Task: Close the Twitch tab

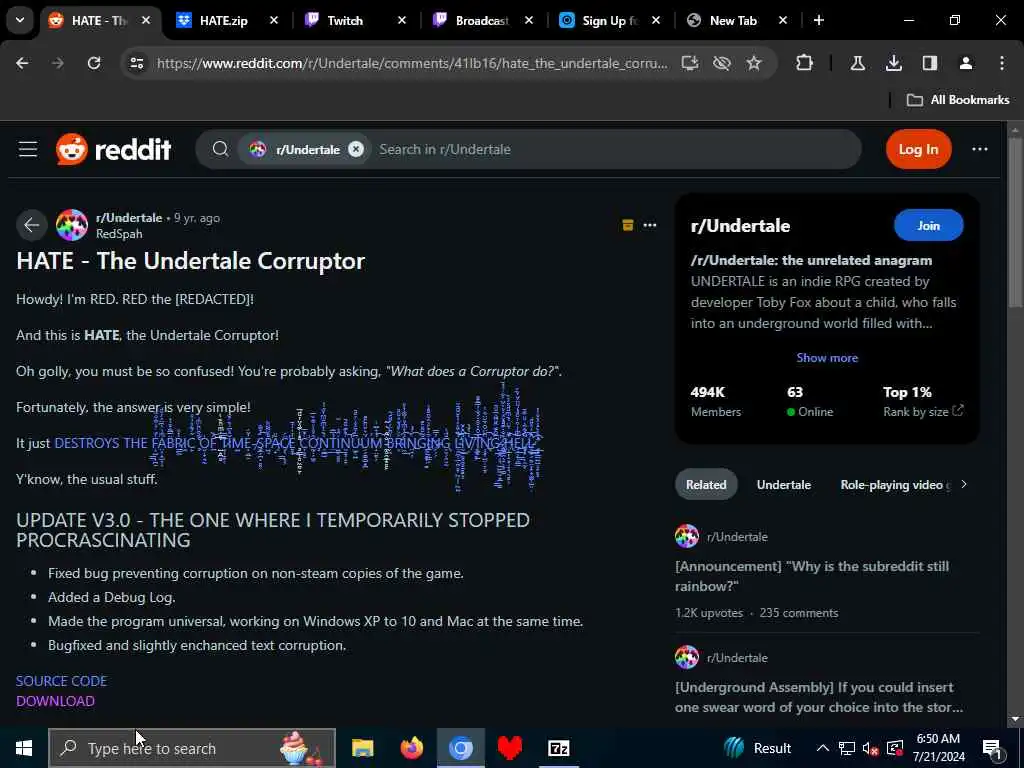Action: 402,21
